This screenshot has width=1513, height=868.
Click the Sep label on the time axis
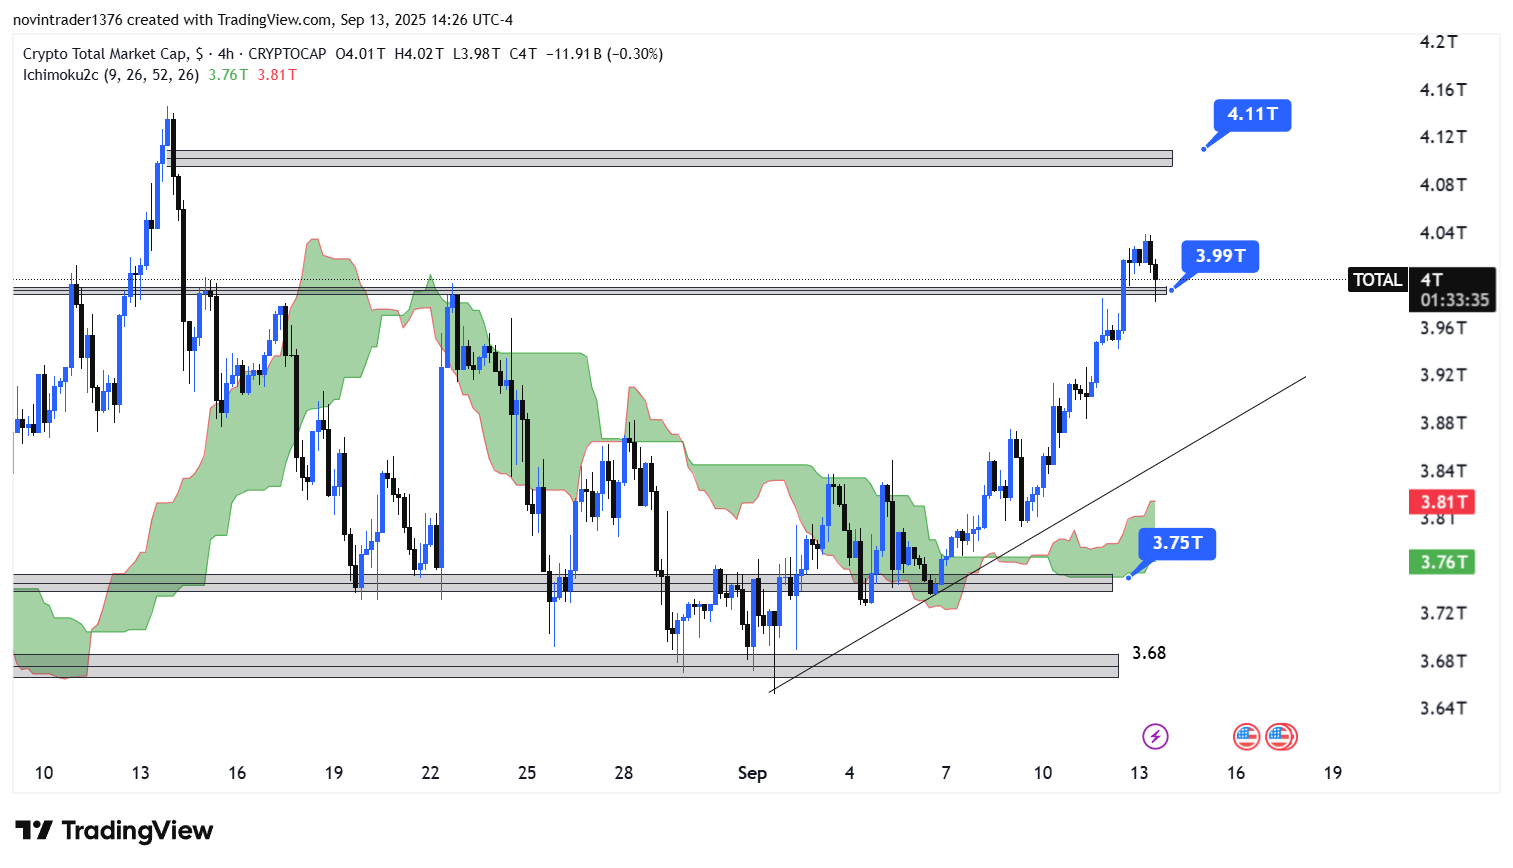click(752, 773)
